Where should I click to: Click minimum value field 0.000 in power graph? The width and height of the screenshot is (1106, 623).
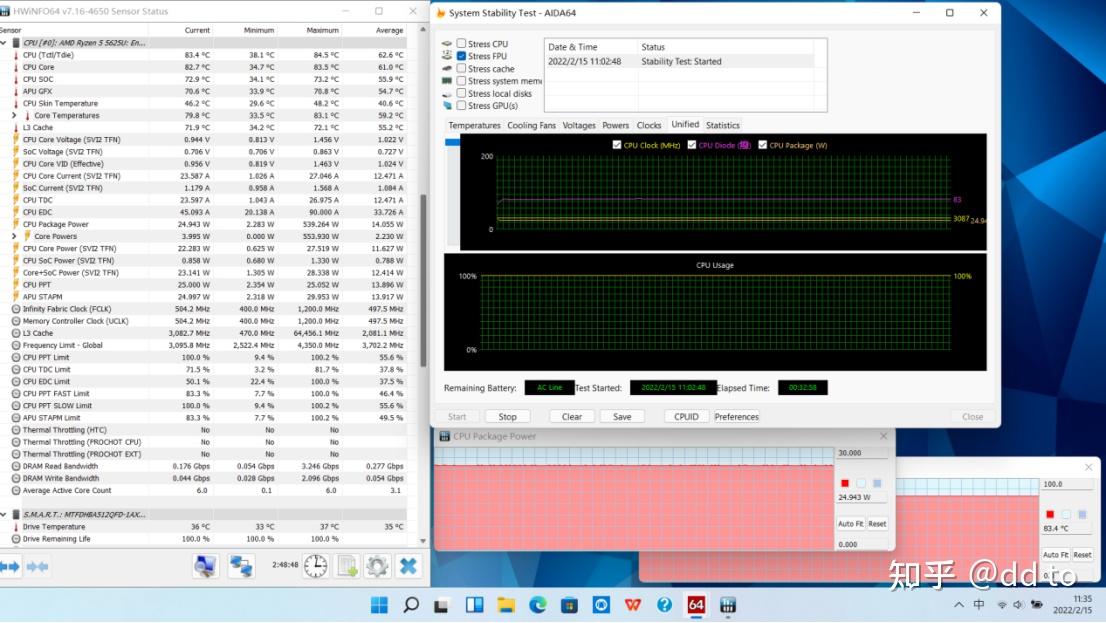coord(861,545)
